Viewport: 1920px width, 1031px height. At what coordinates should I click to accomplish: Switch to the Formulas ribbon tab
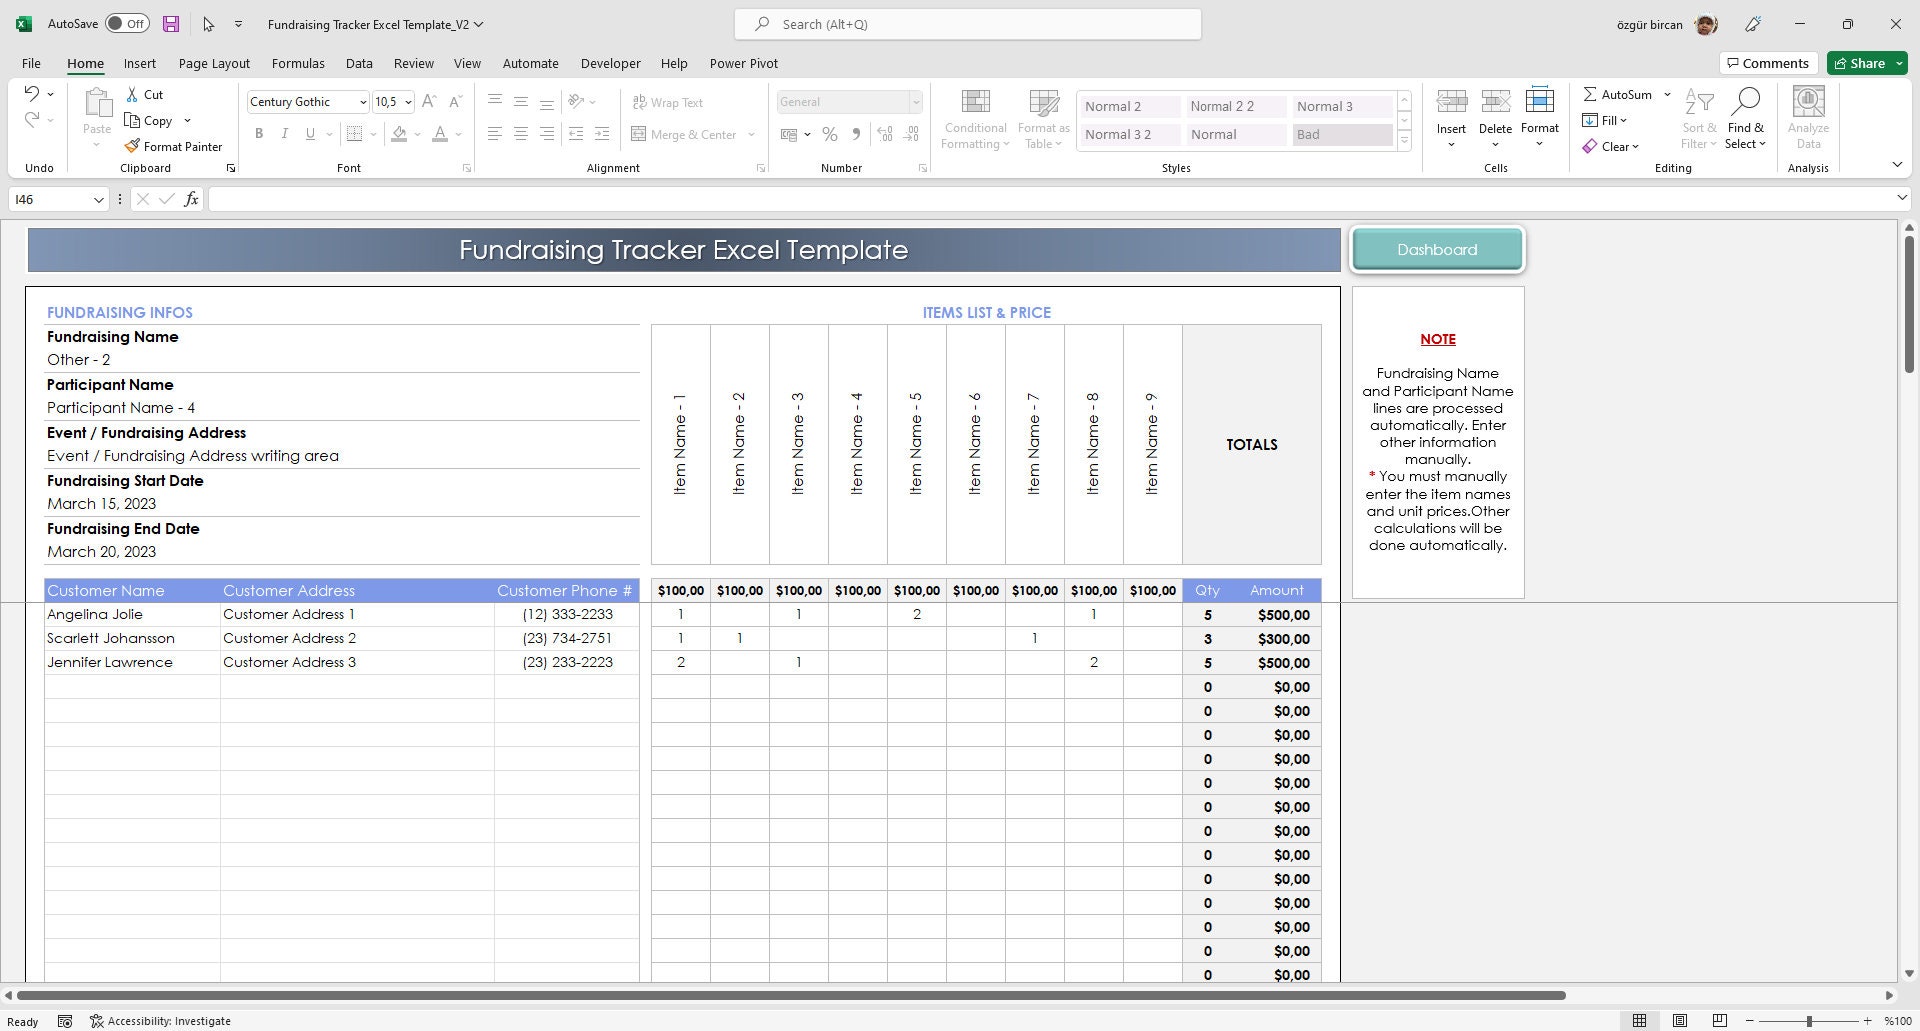tap(297, 63)
